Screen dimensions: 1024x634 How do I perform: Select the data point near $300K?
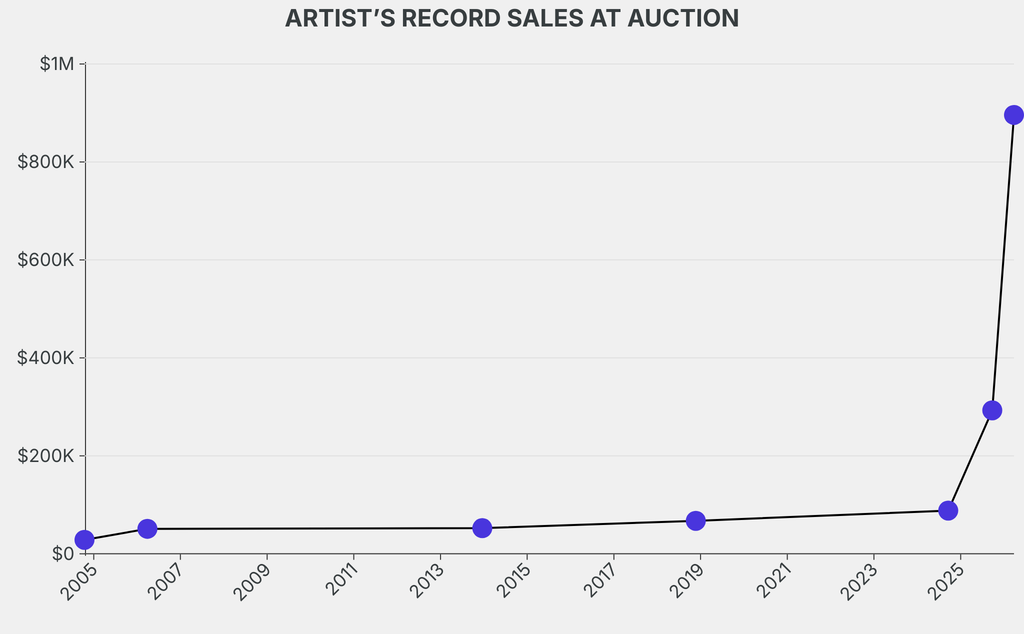tap(992, 410)
